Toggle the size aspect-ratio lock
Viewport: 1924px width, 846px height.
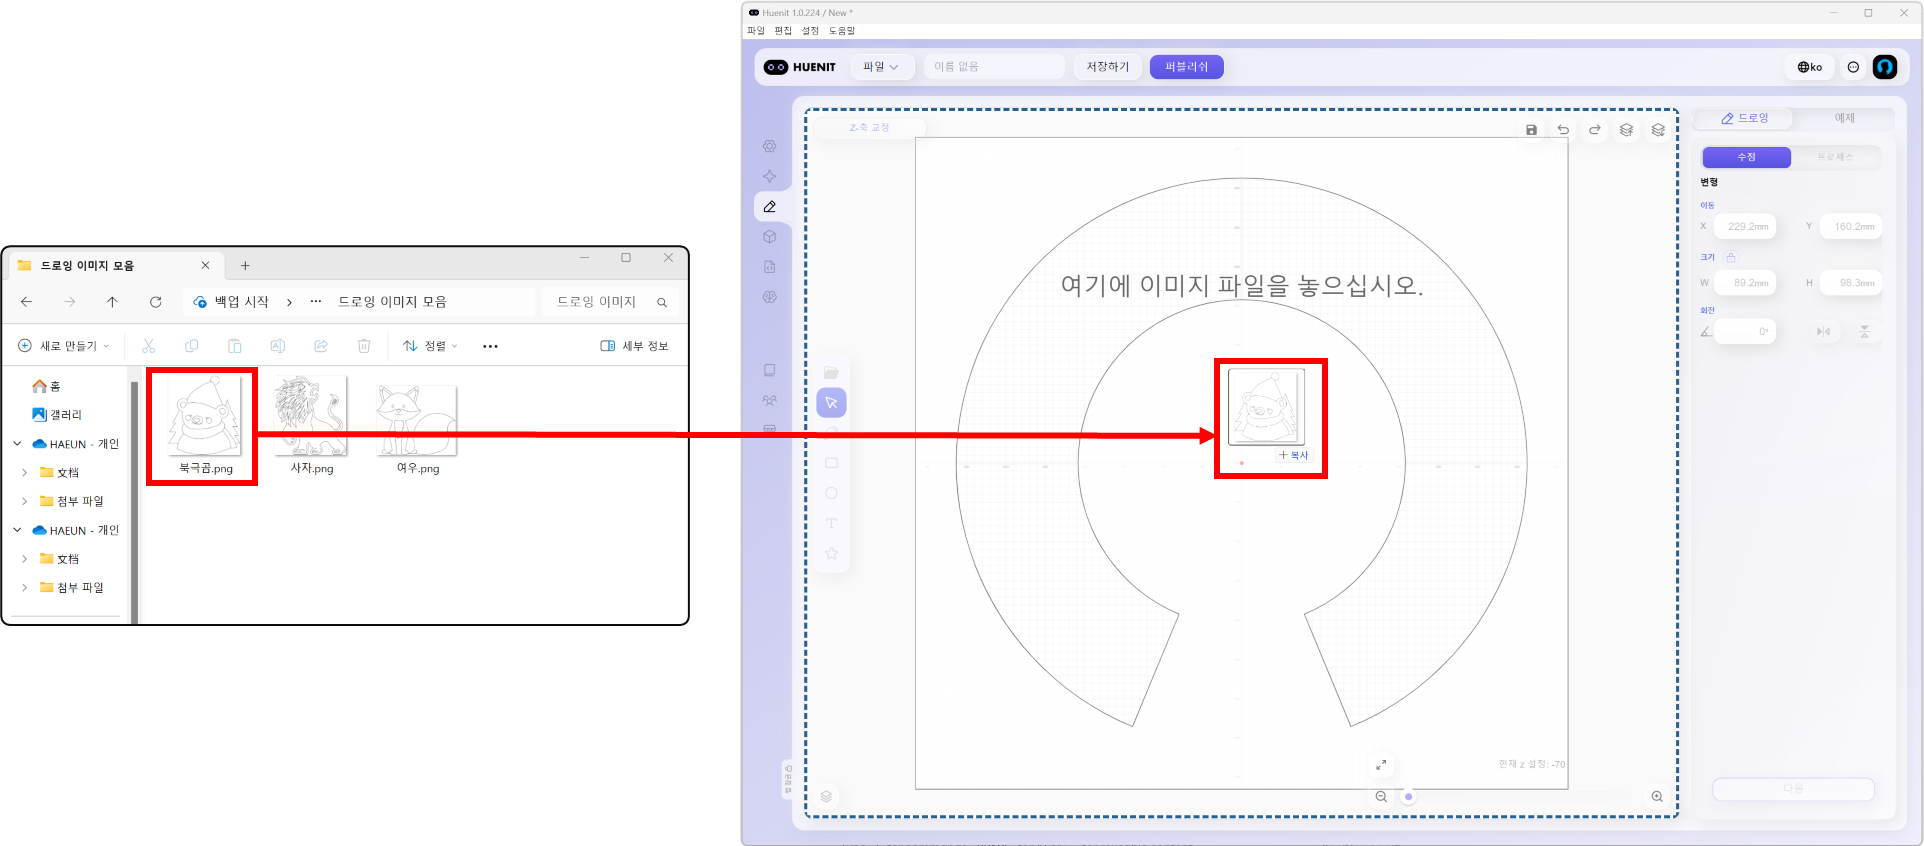[1731, 257]
